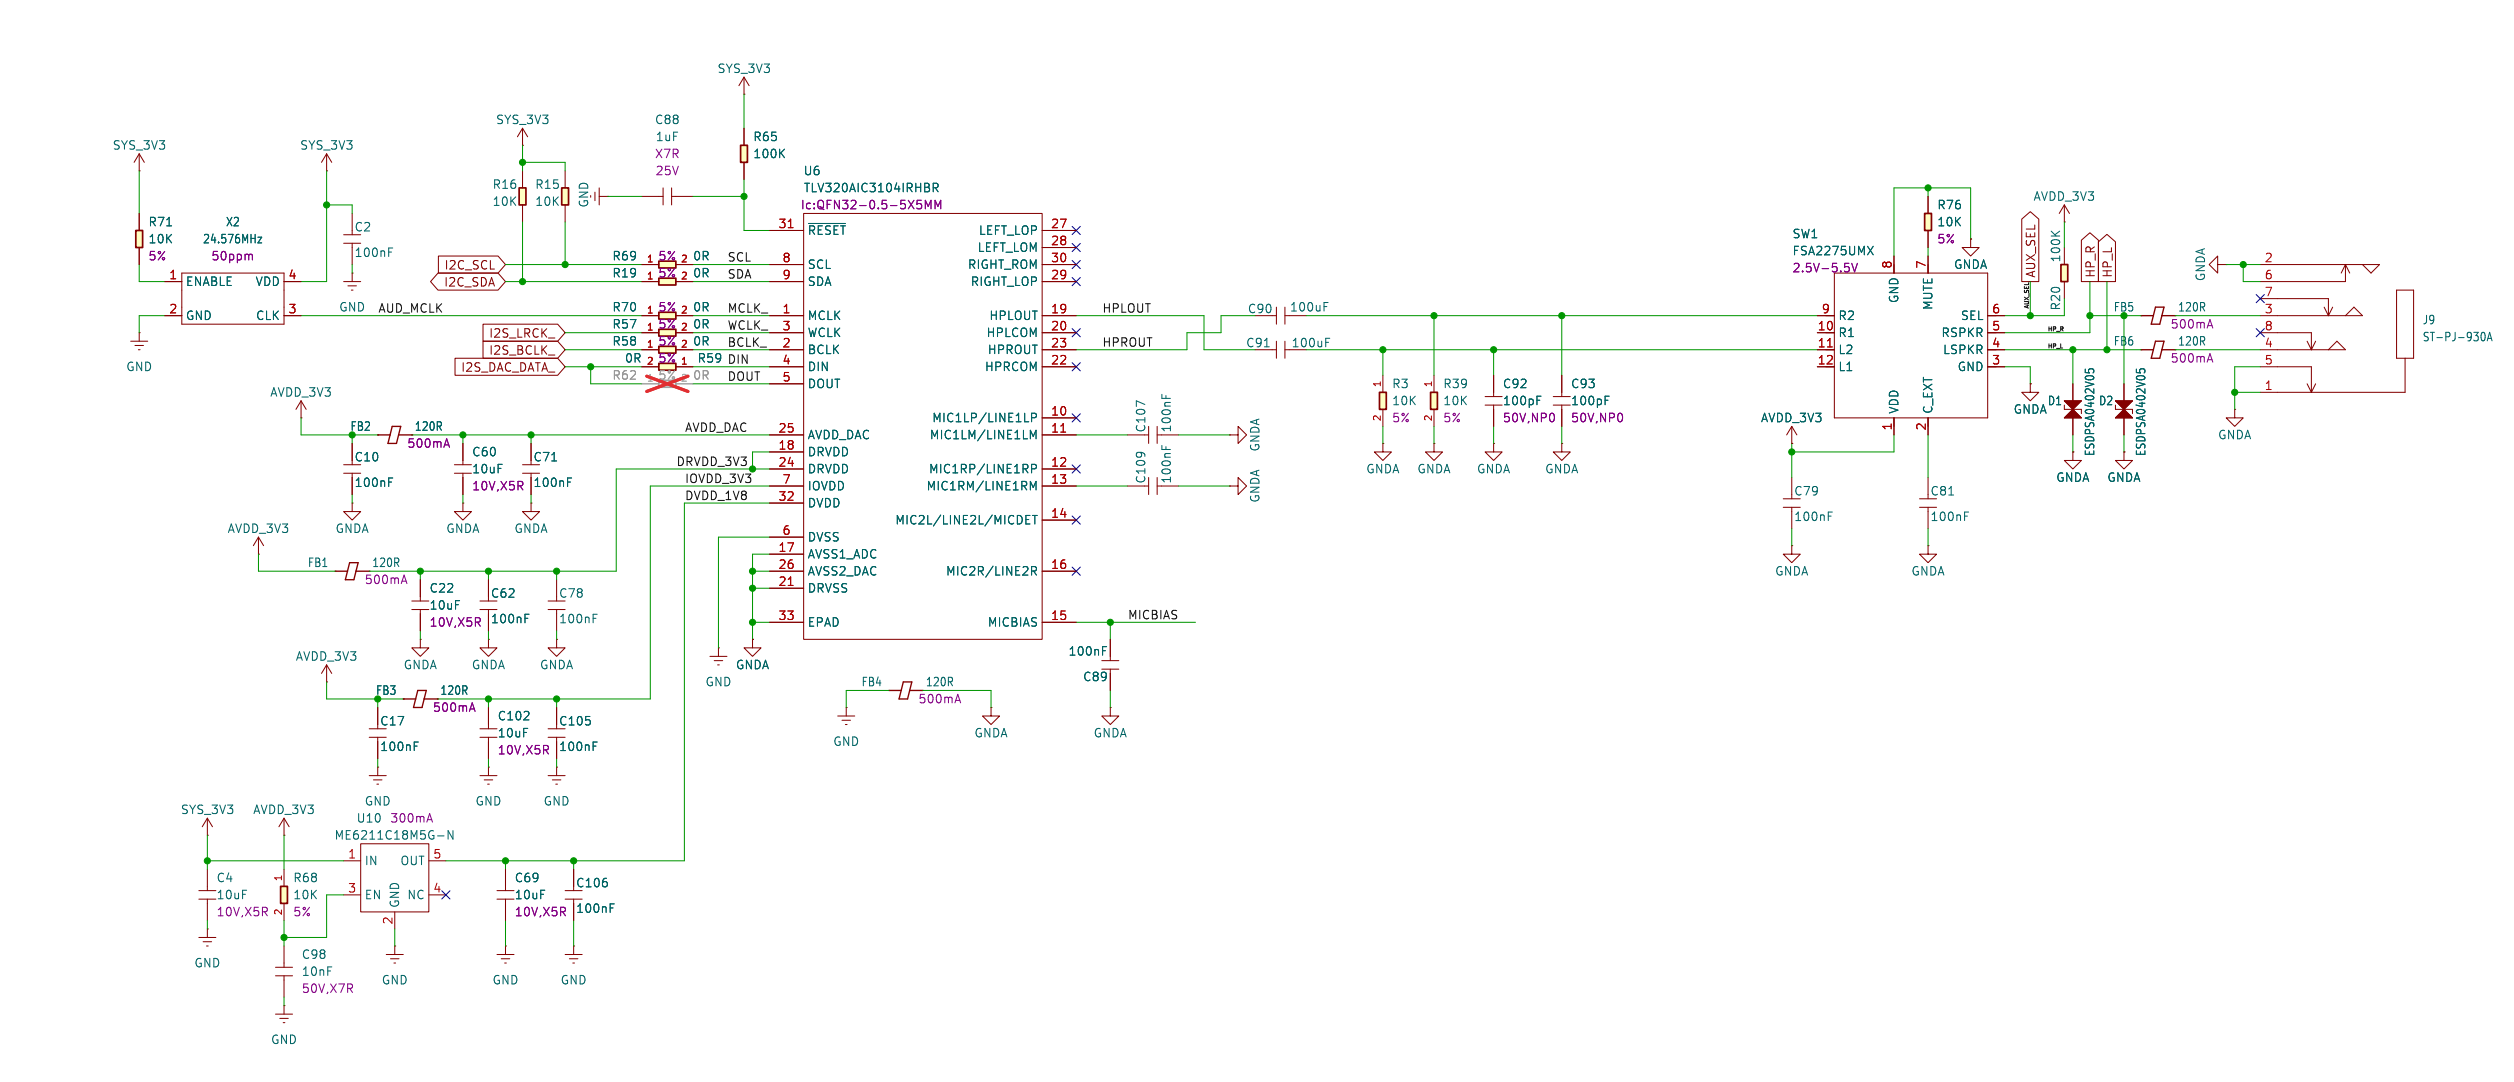This screenshot has height=1082, width=2514.
Task: Select the I2C_SCL global label
Action: [470, 265]
